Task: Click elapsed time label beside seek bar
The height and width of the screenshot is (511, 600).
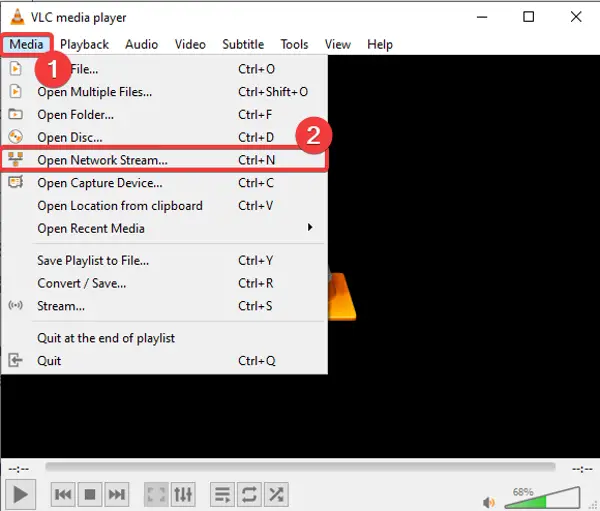Action: pos(19,469)
